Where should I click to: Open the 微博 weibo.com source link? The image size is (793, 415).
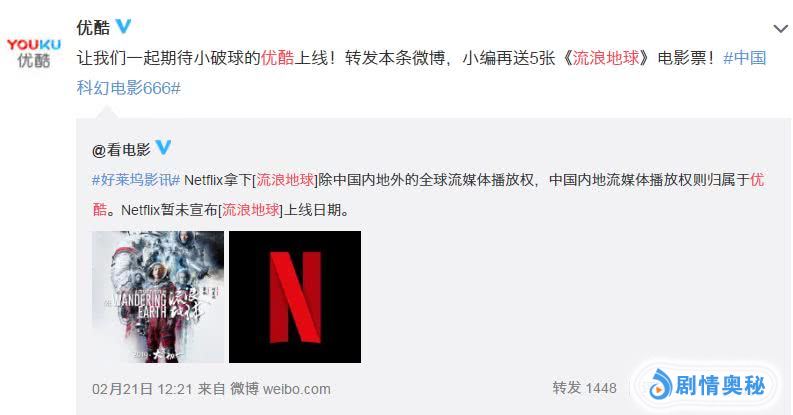pyautogui.click(x=280, y=389)
